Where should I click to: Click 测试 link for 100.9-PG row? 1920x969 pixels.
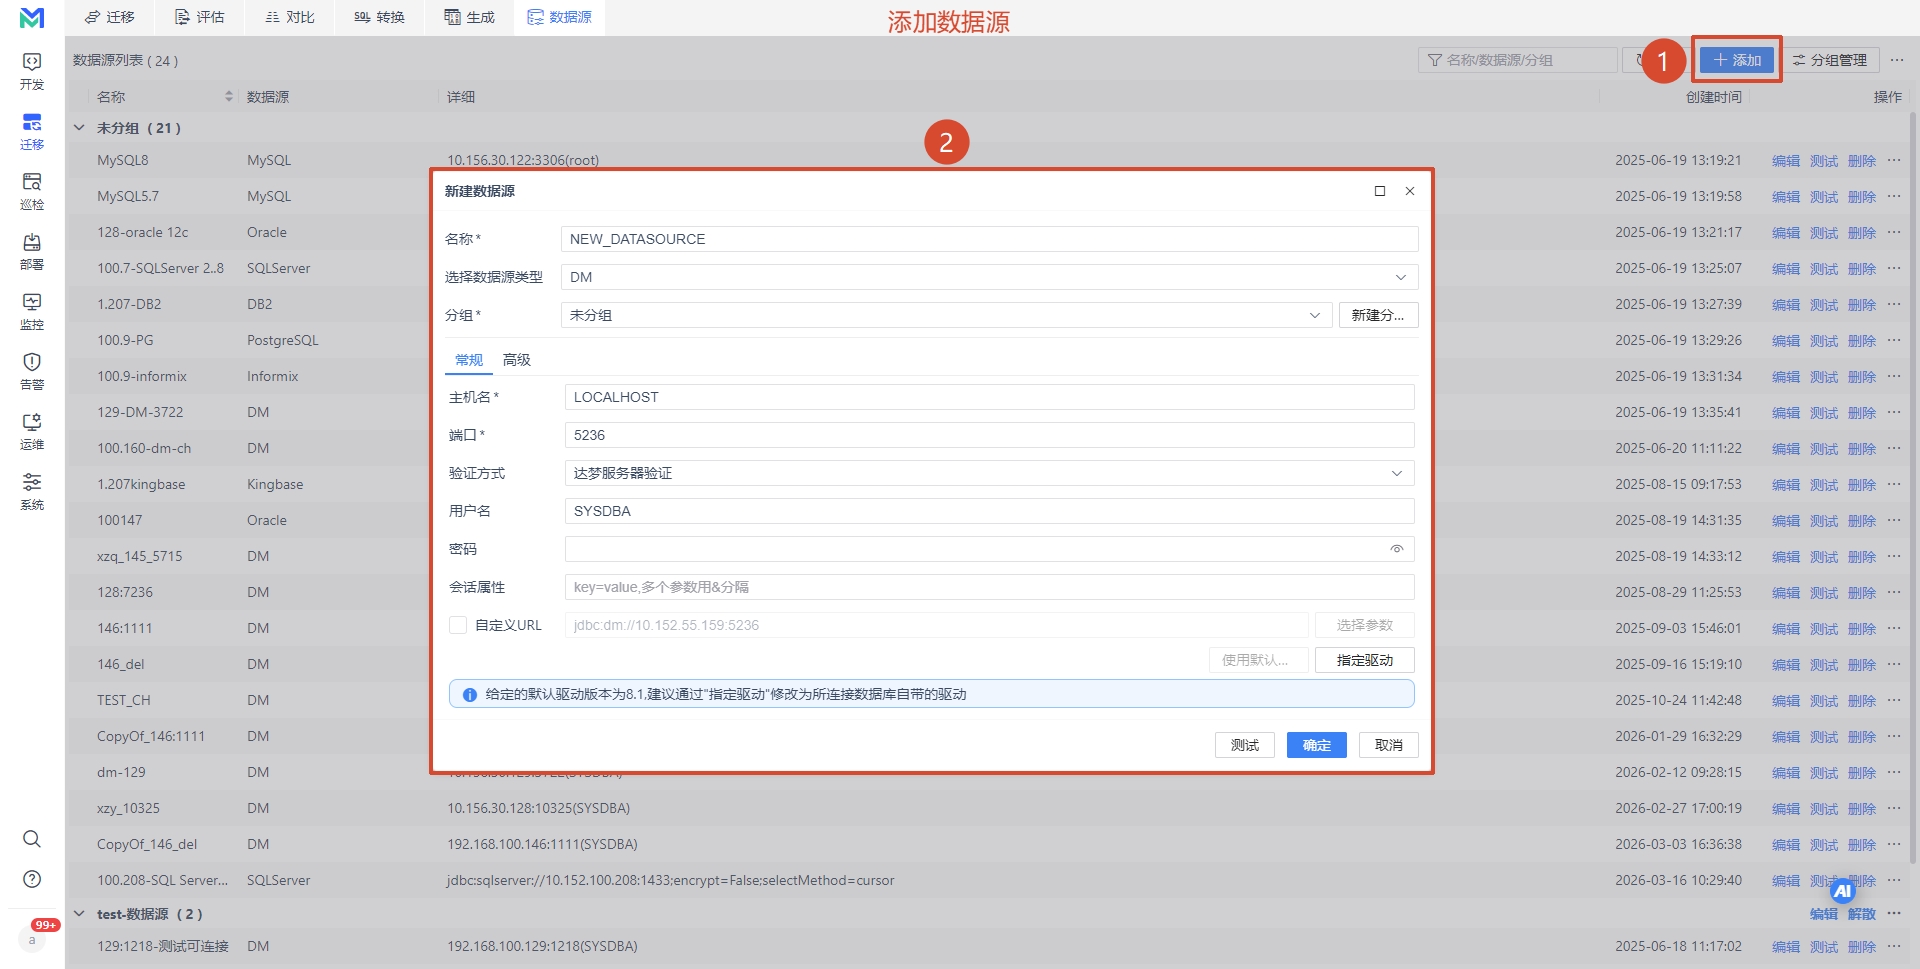click(x=1824, y=341)
